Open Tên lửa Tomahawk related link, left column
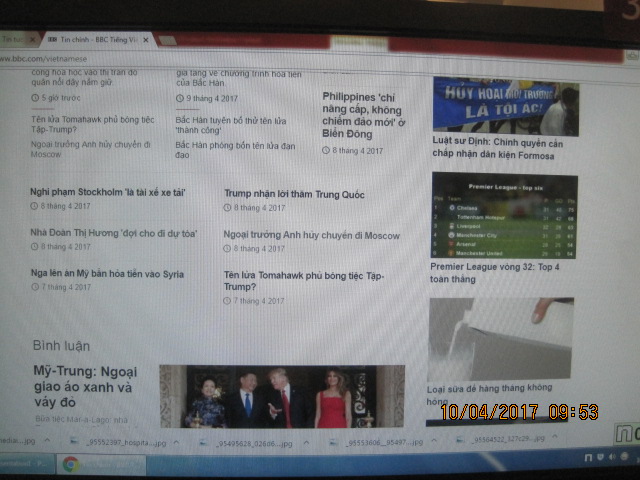 point(93,124)
